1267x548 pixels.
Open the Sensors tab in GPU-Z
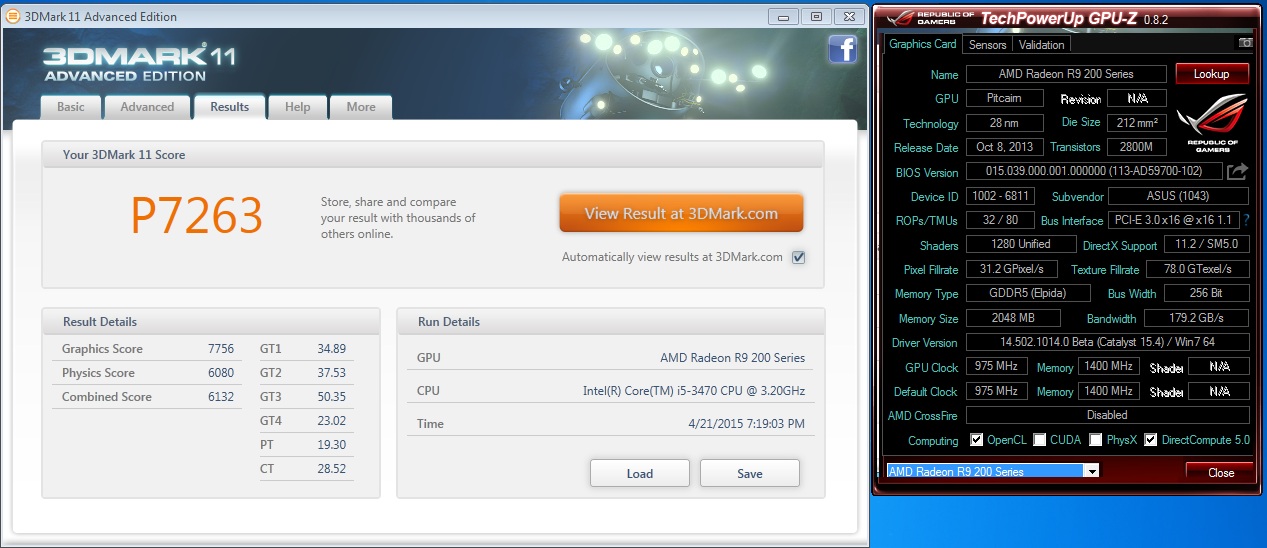(x=988, y=44)
